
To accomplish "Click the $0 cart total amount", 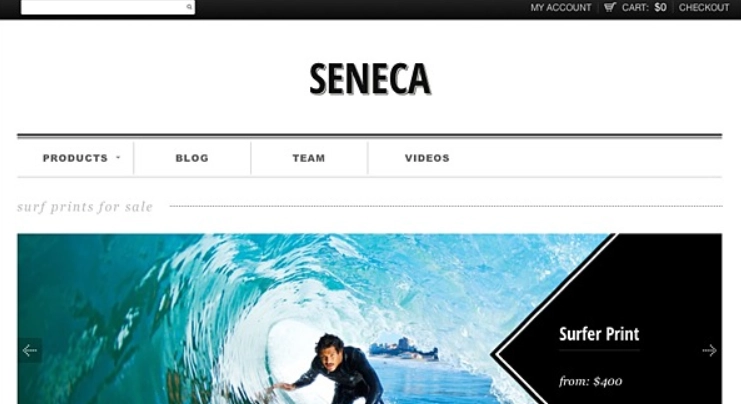I will pos(660,8).
